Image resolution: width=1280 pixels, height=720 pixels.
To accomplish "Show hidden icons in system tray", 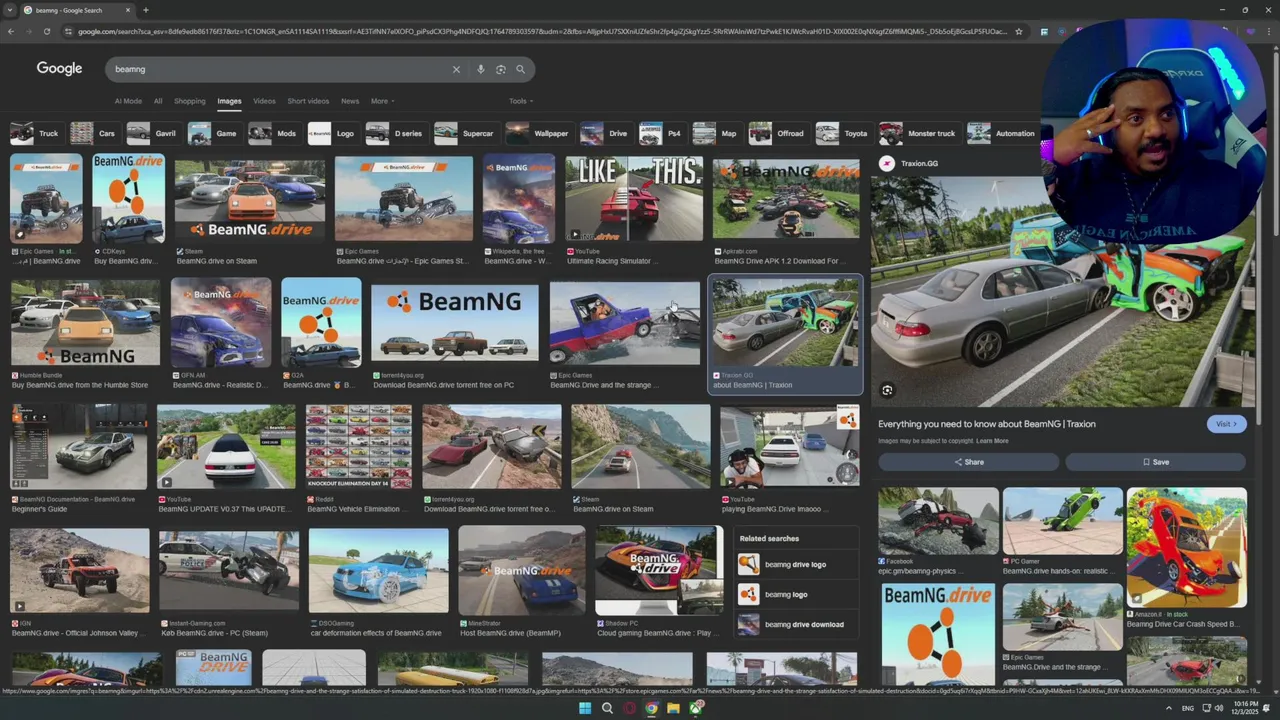I will (x=1168, y=708).
